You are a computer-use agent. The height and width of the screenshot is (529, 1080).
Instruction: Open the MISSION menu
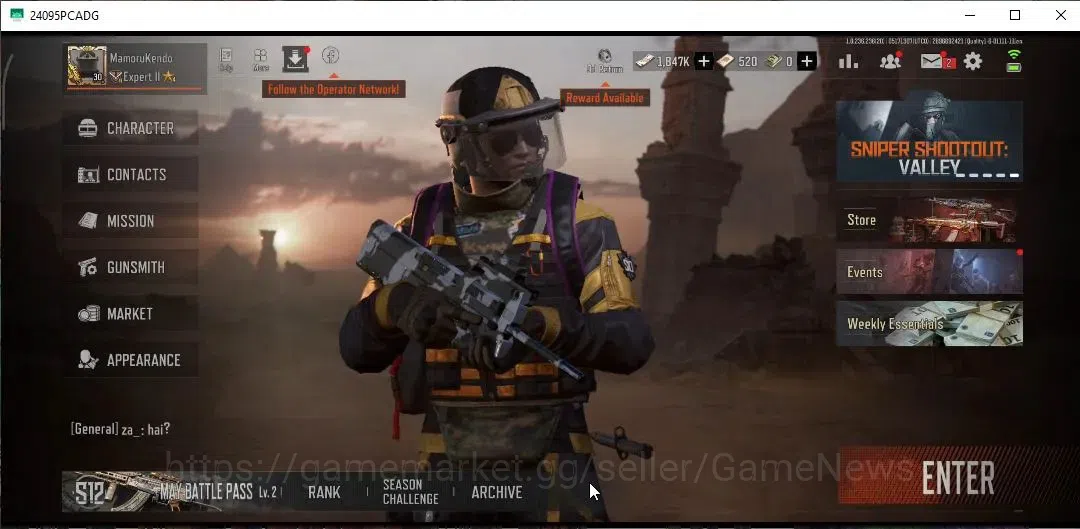[x=131, y=221]
